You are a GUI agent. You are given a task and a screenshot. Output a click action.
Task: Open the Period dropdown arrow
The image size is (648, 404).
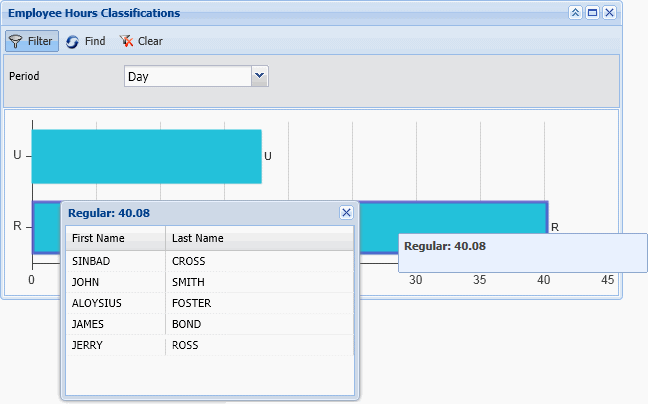259,75
